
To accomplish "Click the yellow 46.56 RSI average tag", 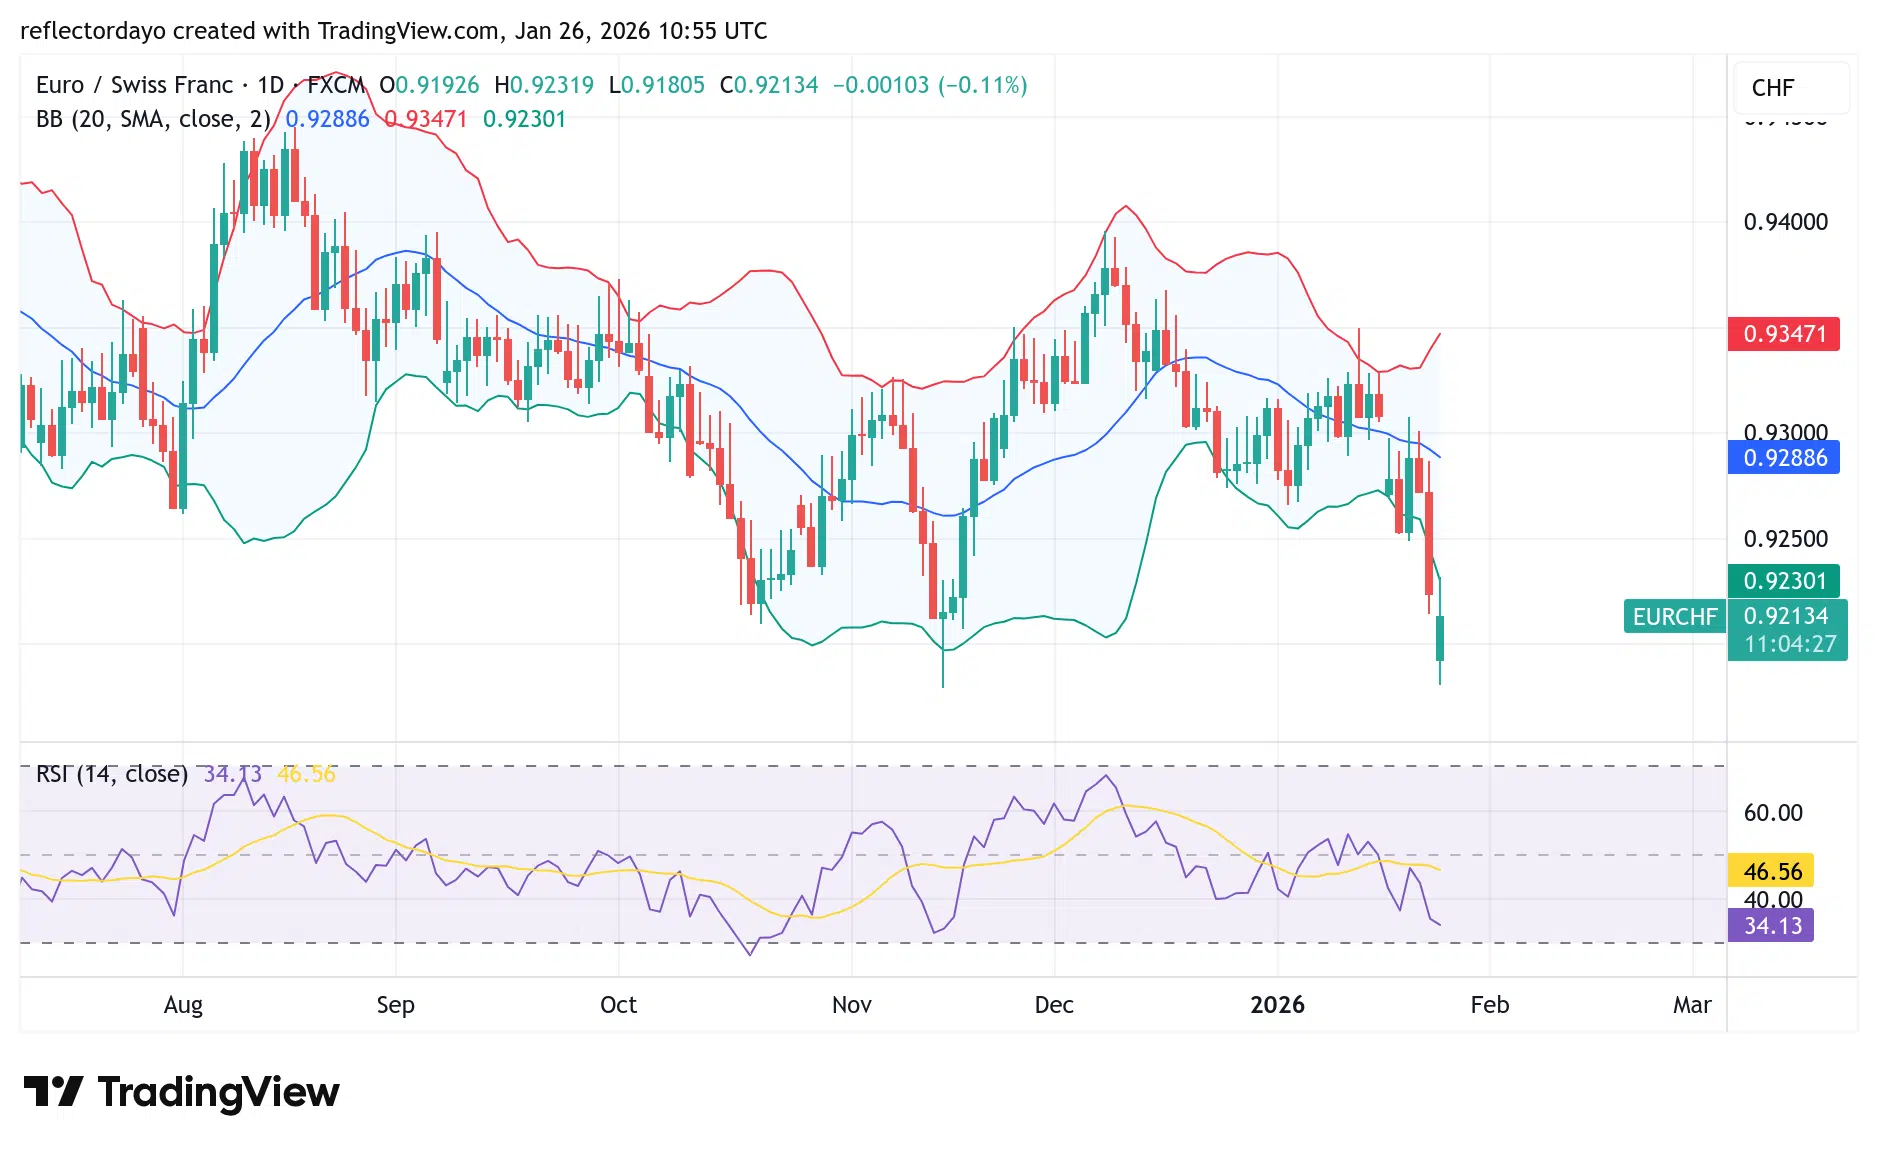I will [1771, 871].
